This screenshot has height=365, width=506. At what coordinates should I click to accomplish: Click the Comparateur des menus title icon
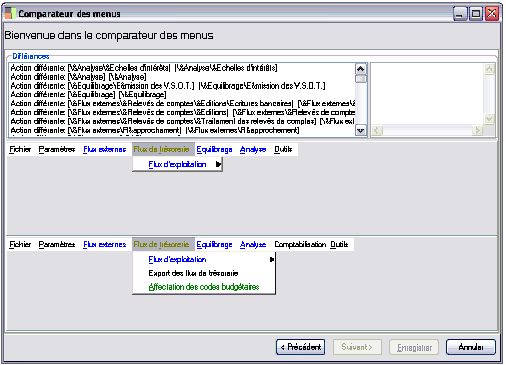tap(9, 13)
